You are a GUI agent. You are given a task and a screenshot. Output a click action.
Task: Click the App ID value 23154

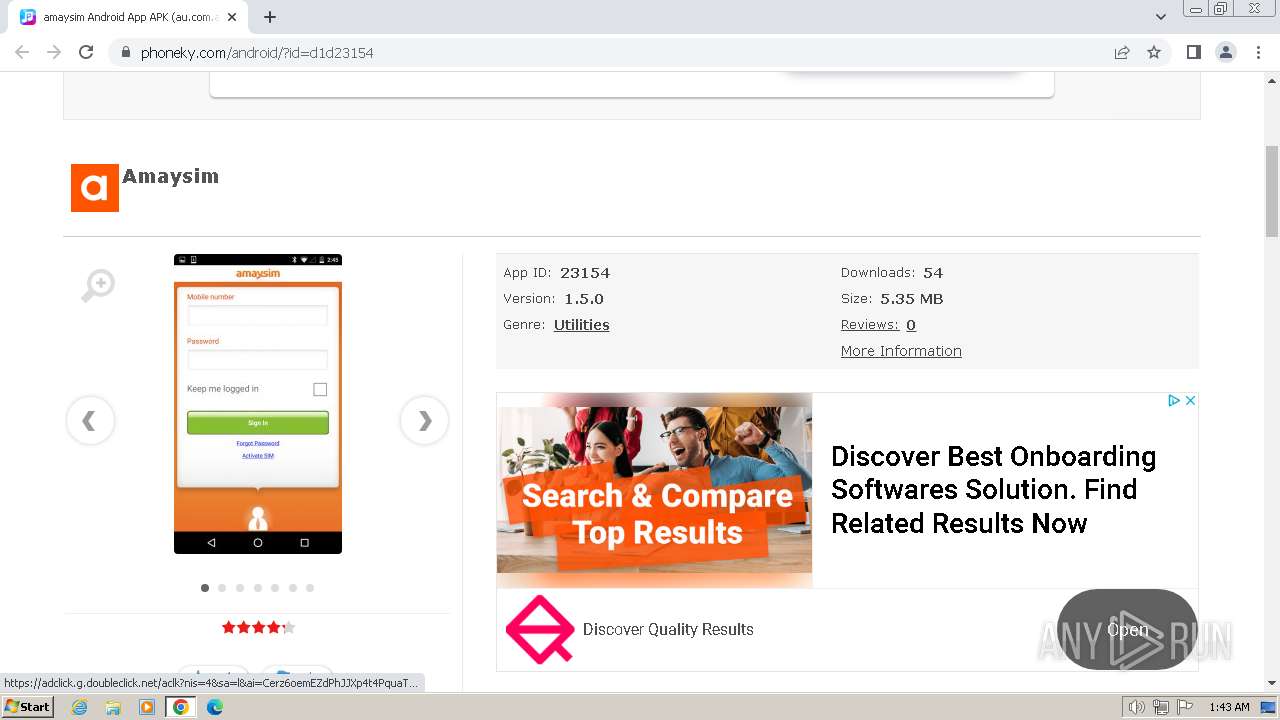click(585, 273)
